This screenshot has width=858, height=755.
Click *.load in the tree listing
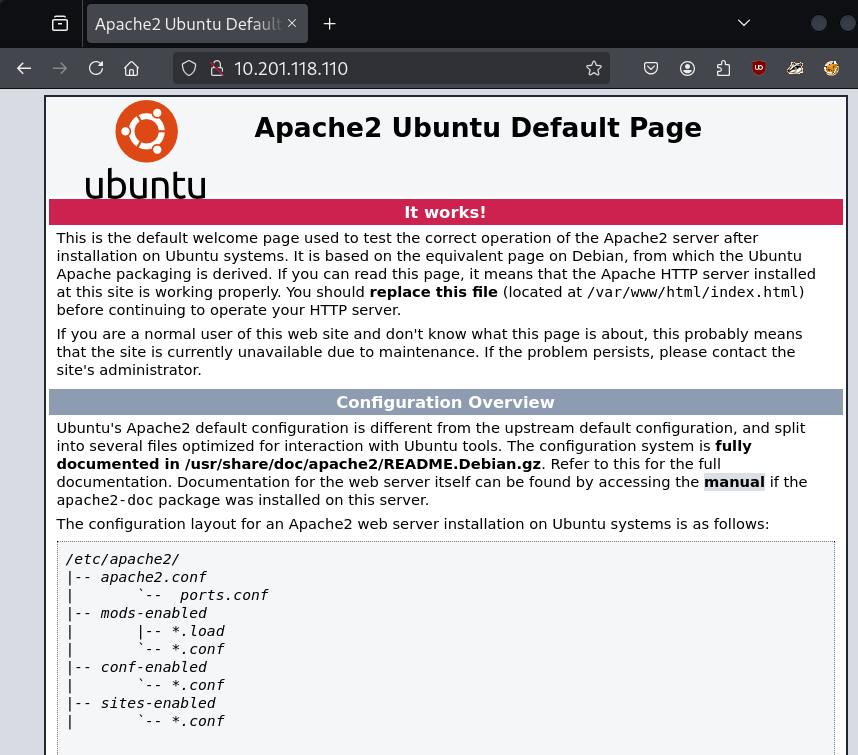(198, 631)
